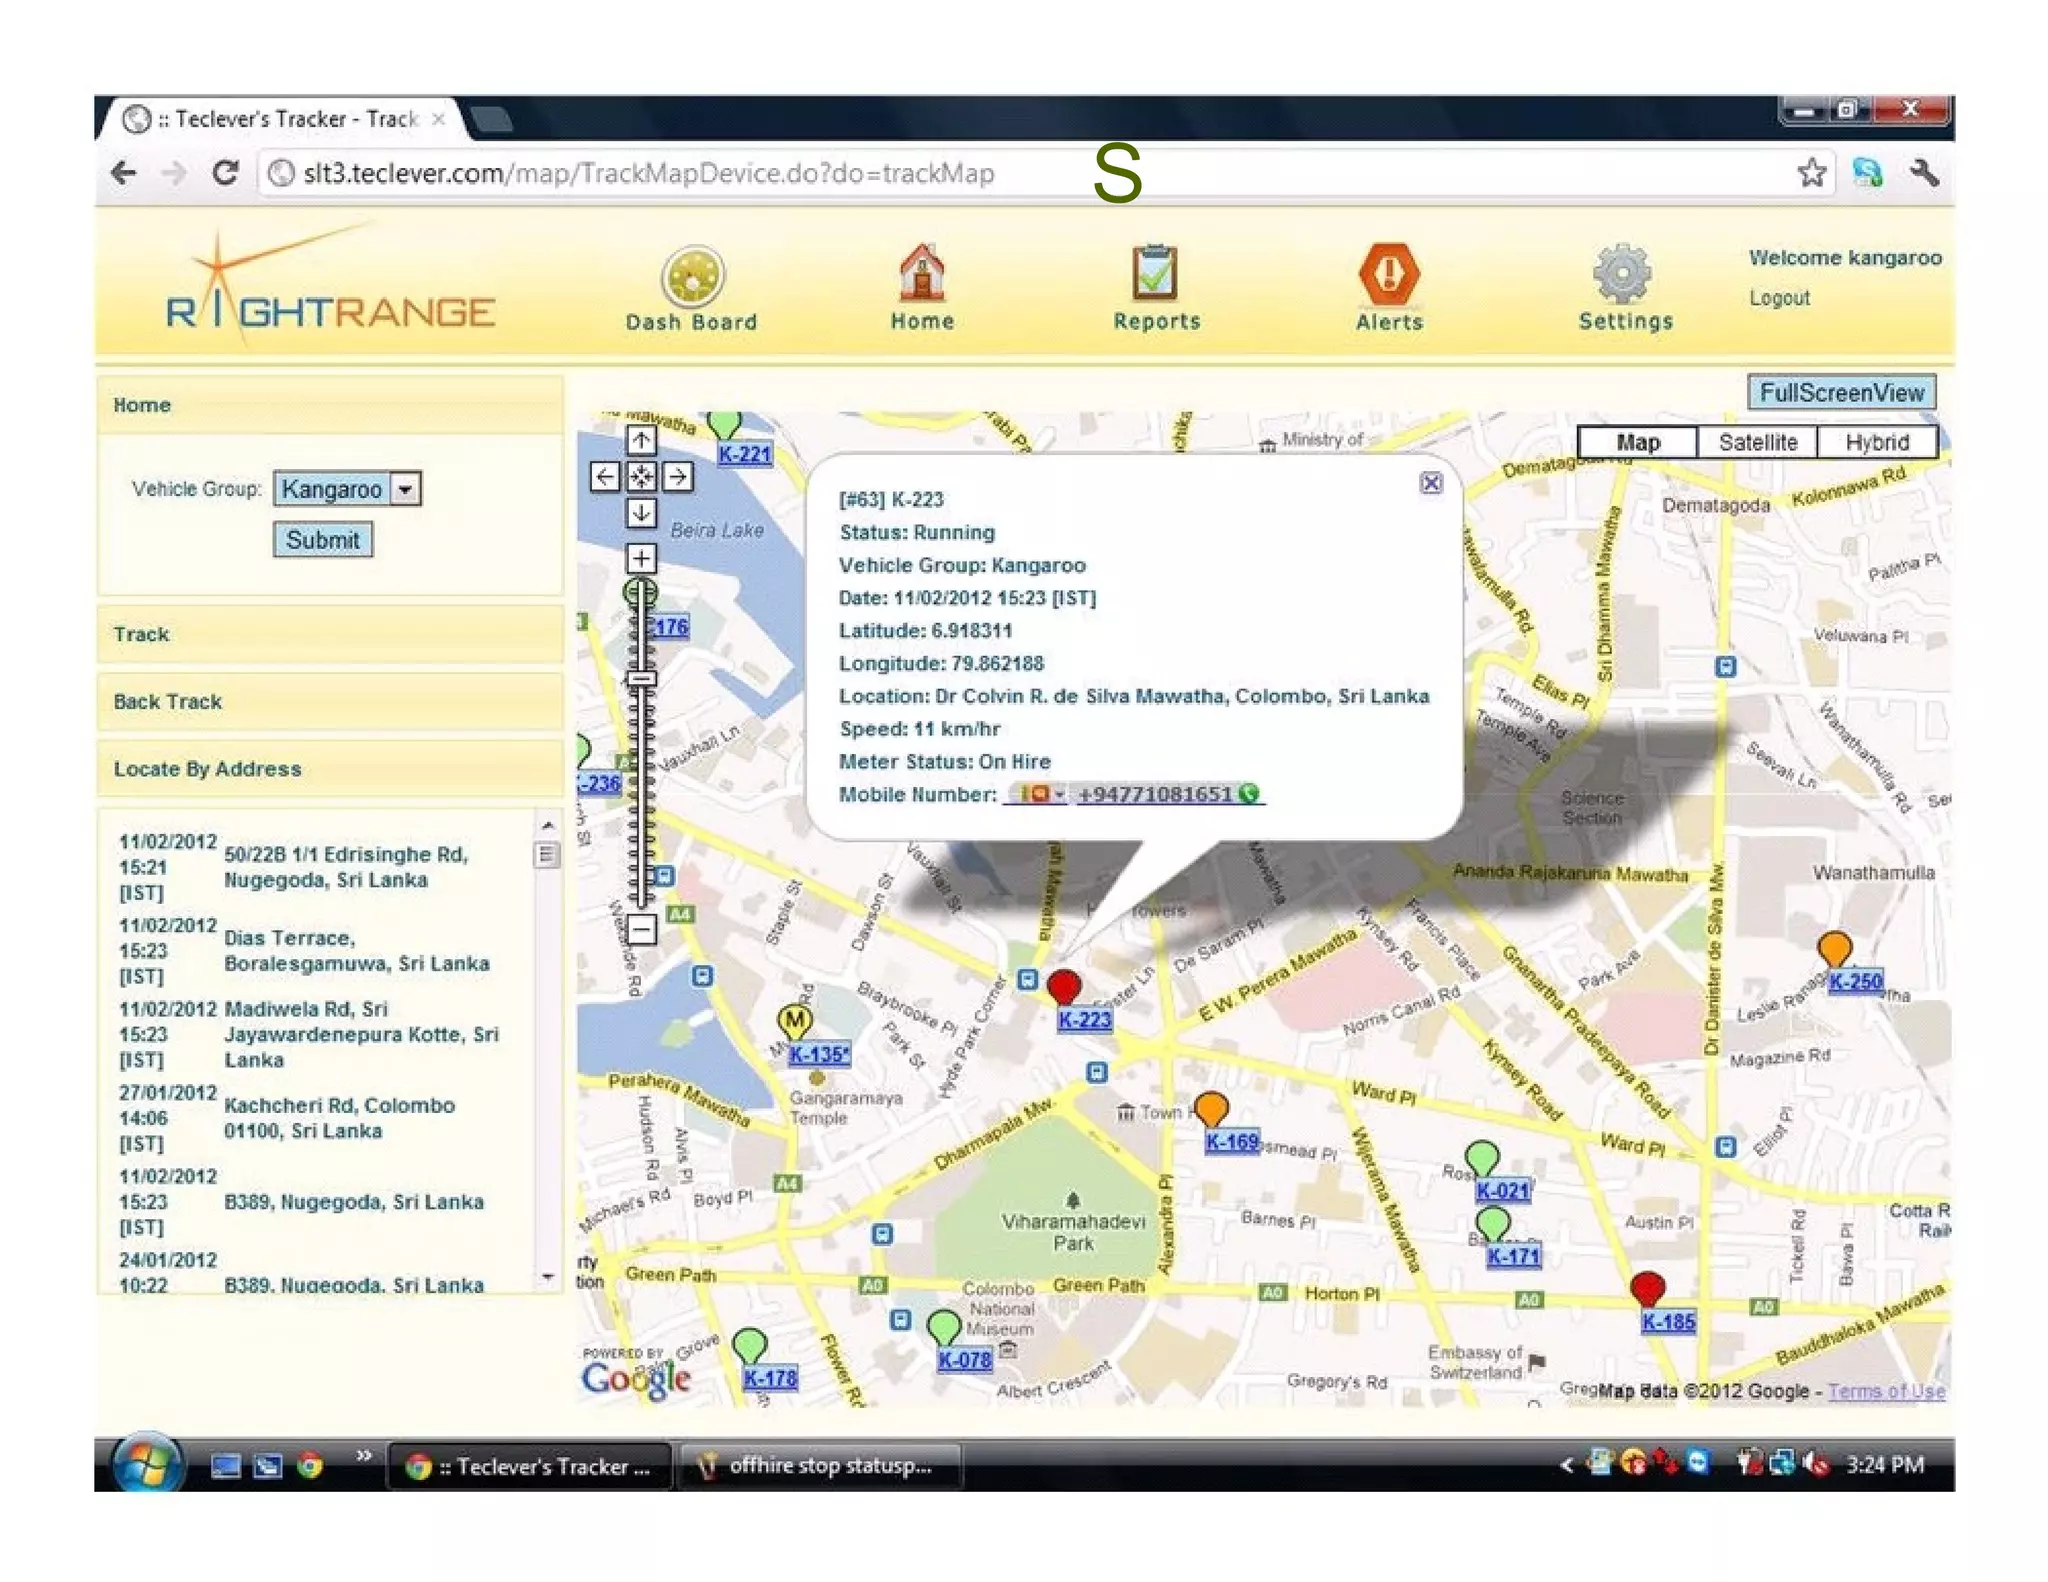This screenshot has height=1582, width=2048.
Task: Zoom in using the map plus button
Action: 641,558
